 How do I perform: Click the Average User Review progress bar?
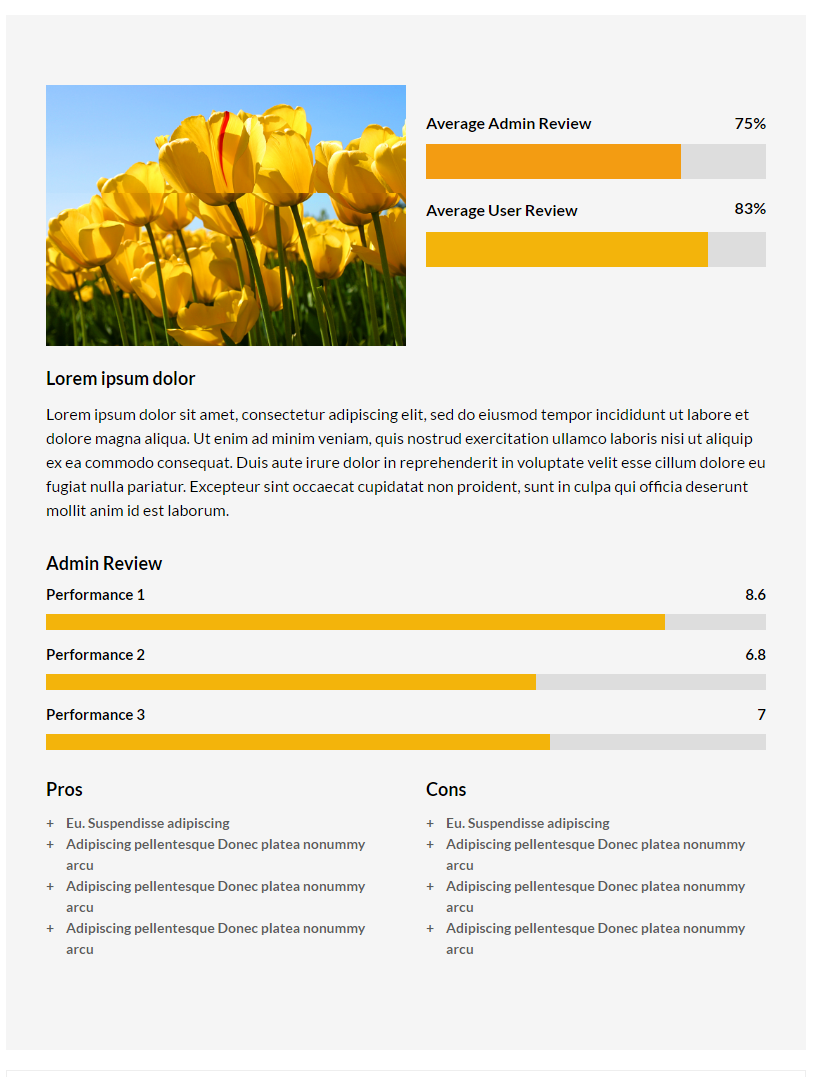pyautogui.click(x=596, y=249)
